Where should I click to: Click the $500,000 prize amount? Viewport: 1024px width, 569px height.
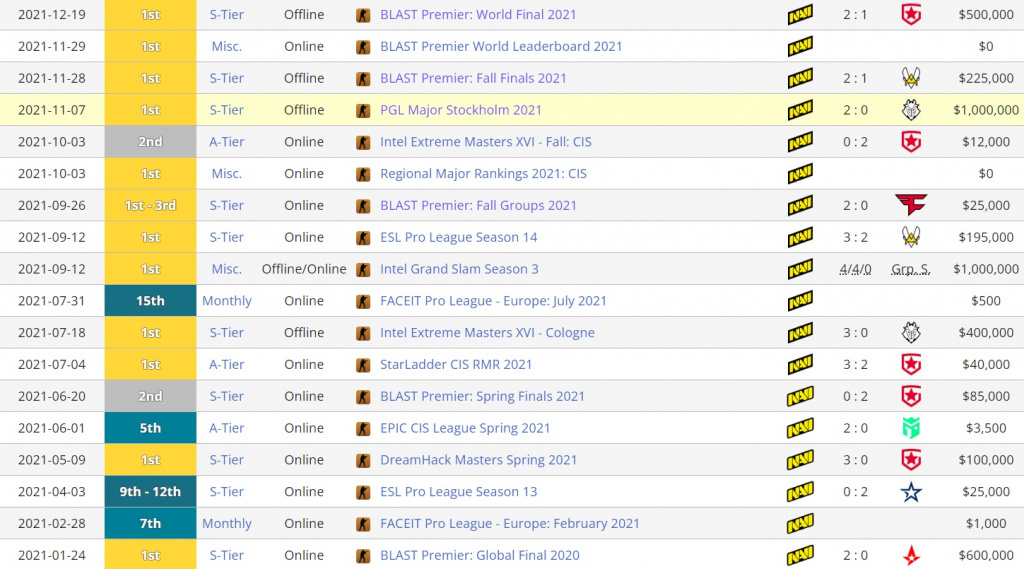point(986,14)
